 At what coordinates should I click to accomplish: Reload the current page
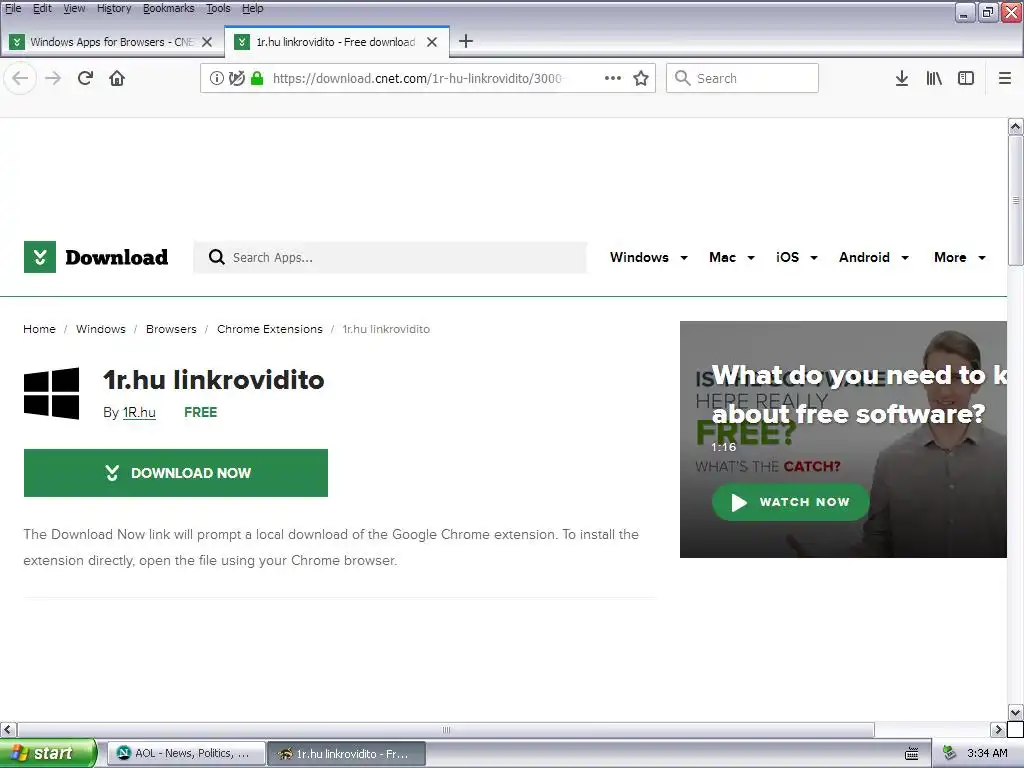85,78
